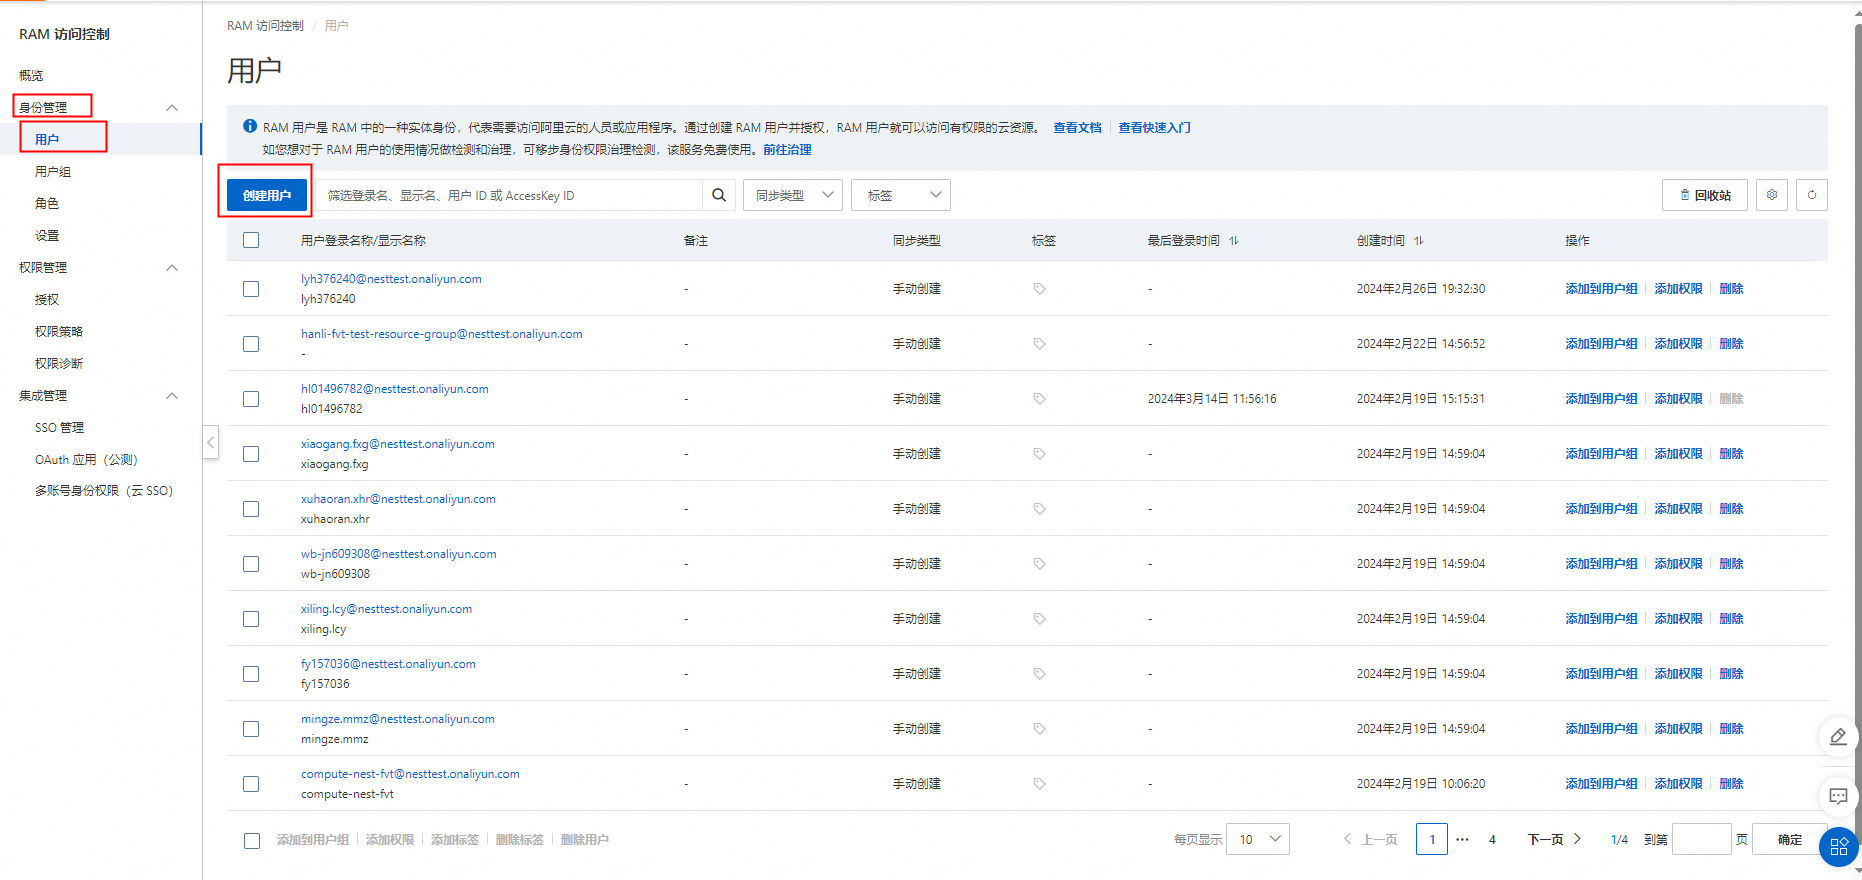Click the tag icon for wb-jn609308 row
The image size is (1862, 880).
tap(1039, 564)
